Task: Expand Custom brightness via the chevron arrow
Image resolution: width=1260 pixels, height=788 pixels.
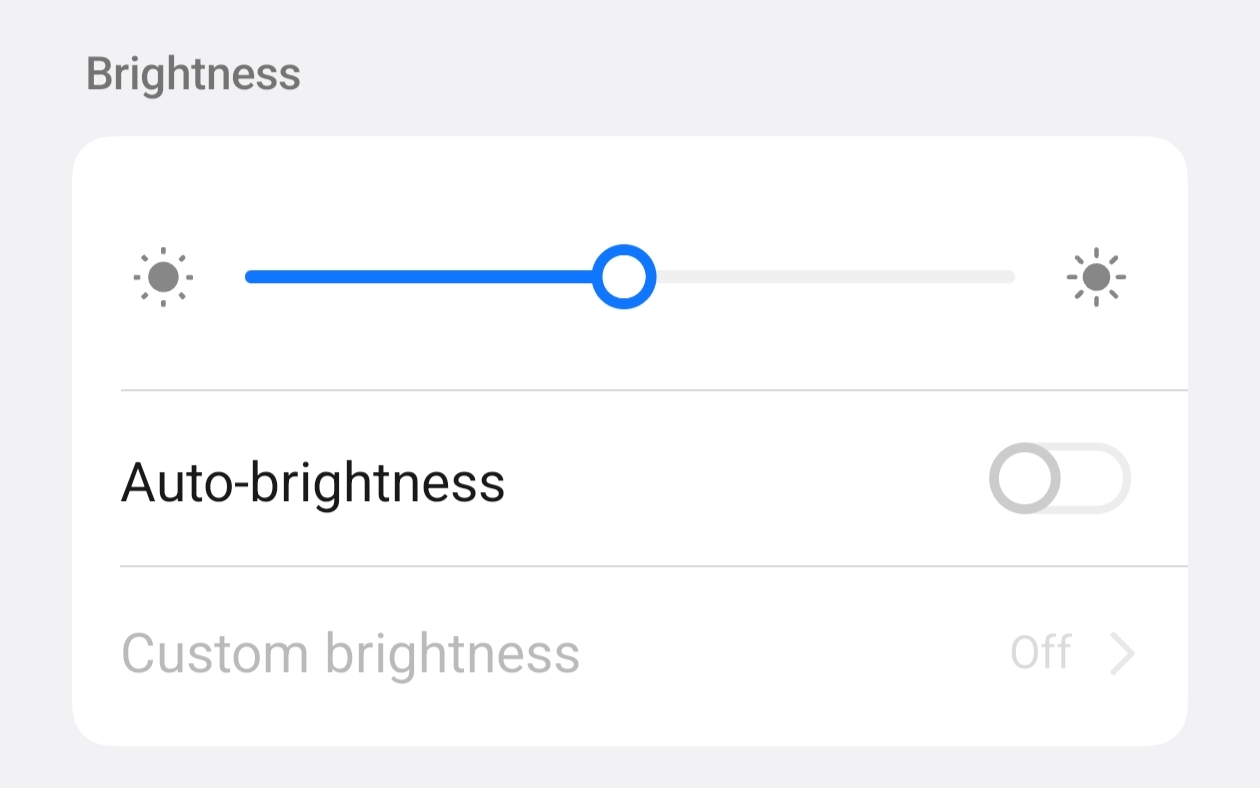Action: pyautogui.click(x=1122, y=654)
